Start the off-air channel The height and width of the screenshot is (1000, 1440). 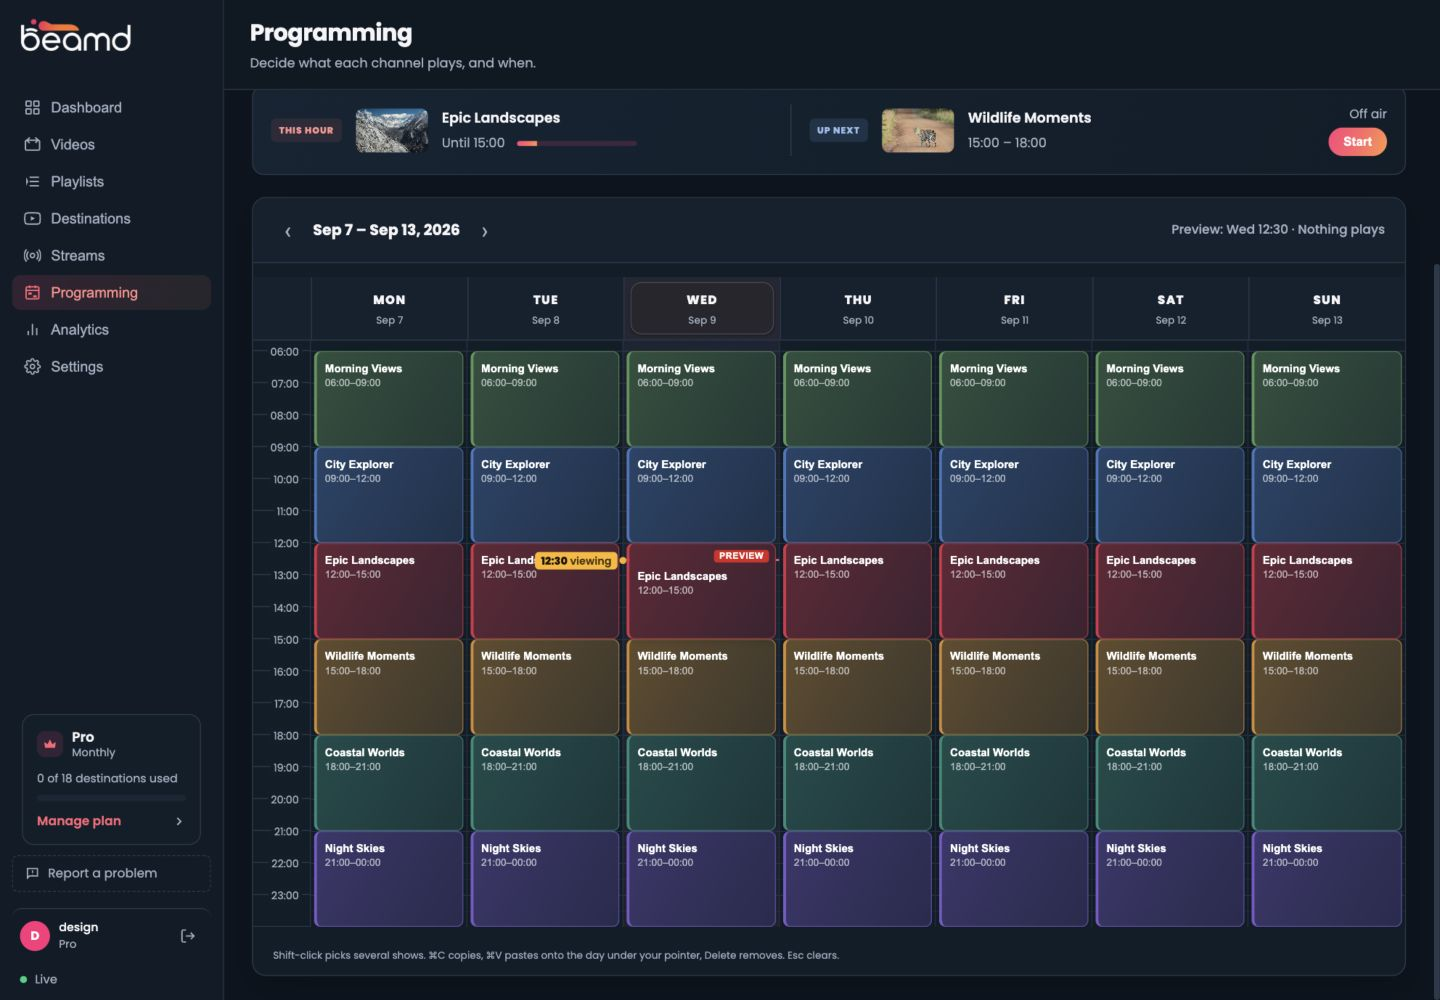[x=1357, y=142]
